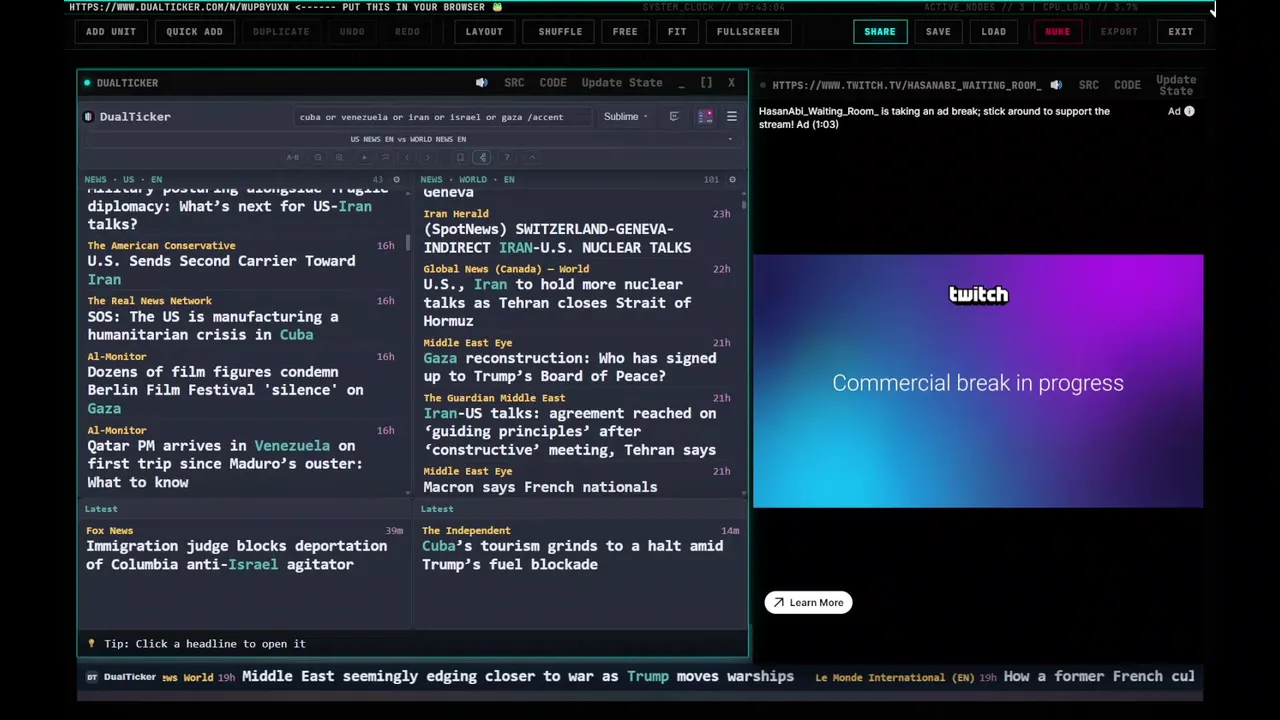Click the highlighted accent icon in toolbar
This screenshot has height=720, width=1280.
coord(483,157)
